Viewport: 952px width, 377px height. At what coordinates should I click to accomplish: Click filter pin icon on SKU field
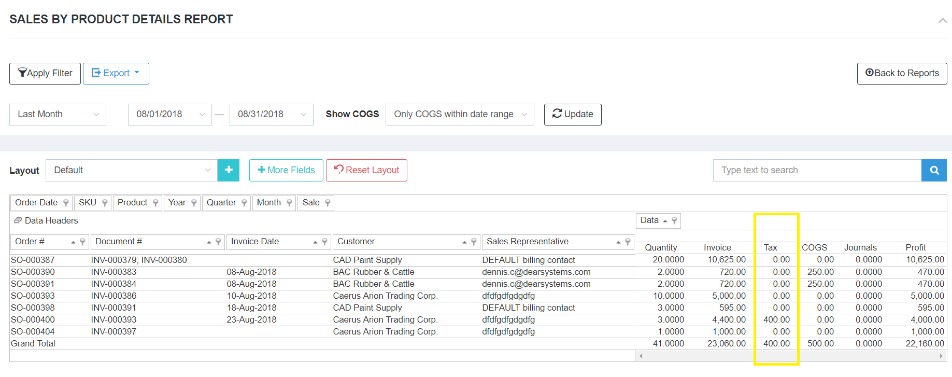click(104, 203)
